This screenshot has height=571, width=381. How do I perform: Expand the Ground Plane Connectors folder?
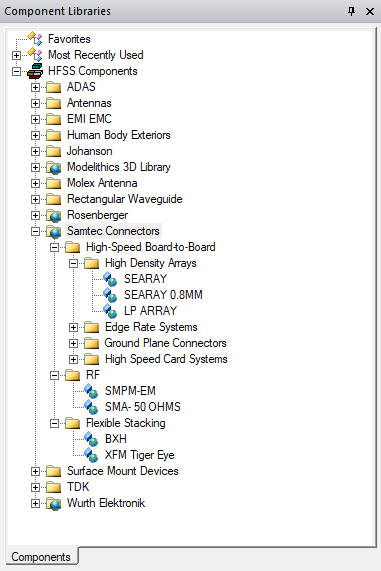click(73, 344)
